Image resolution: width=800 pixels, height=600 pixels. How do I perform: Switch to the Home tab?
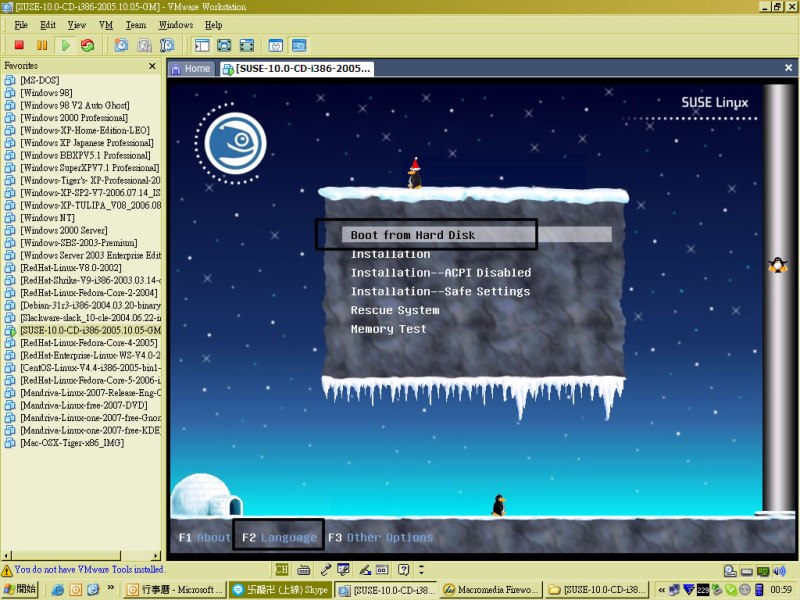pyautogui.click(x=192, y=69)
